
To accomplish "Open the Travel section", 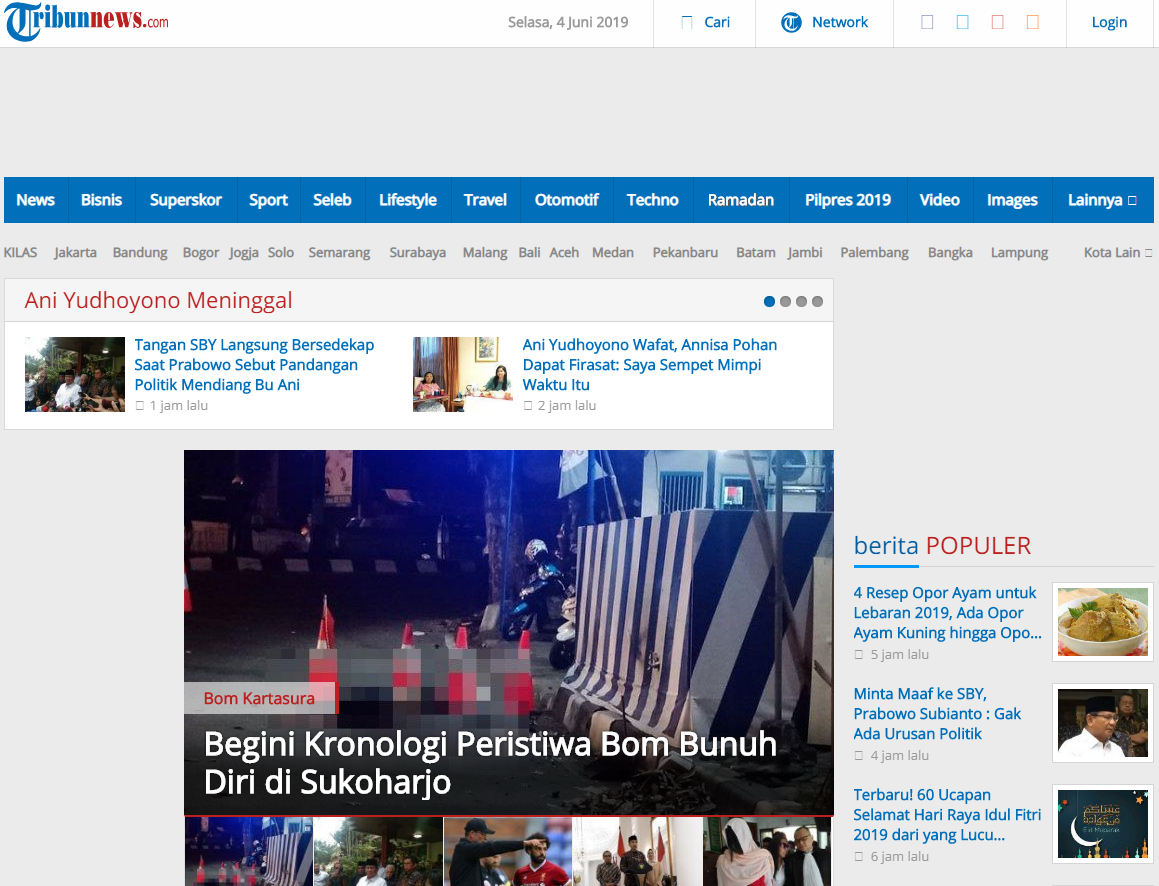I will [485, 200].
